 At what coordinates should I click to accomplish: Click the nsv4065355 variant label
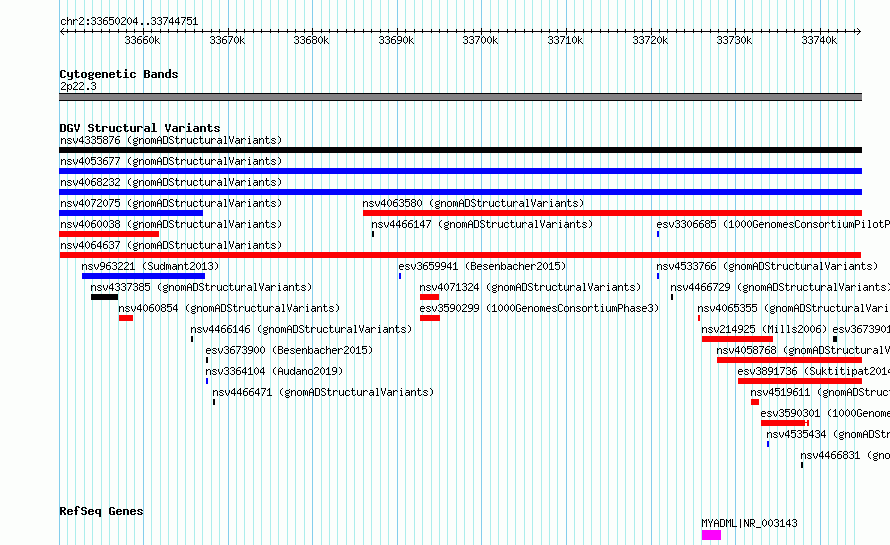pos(794,308)
